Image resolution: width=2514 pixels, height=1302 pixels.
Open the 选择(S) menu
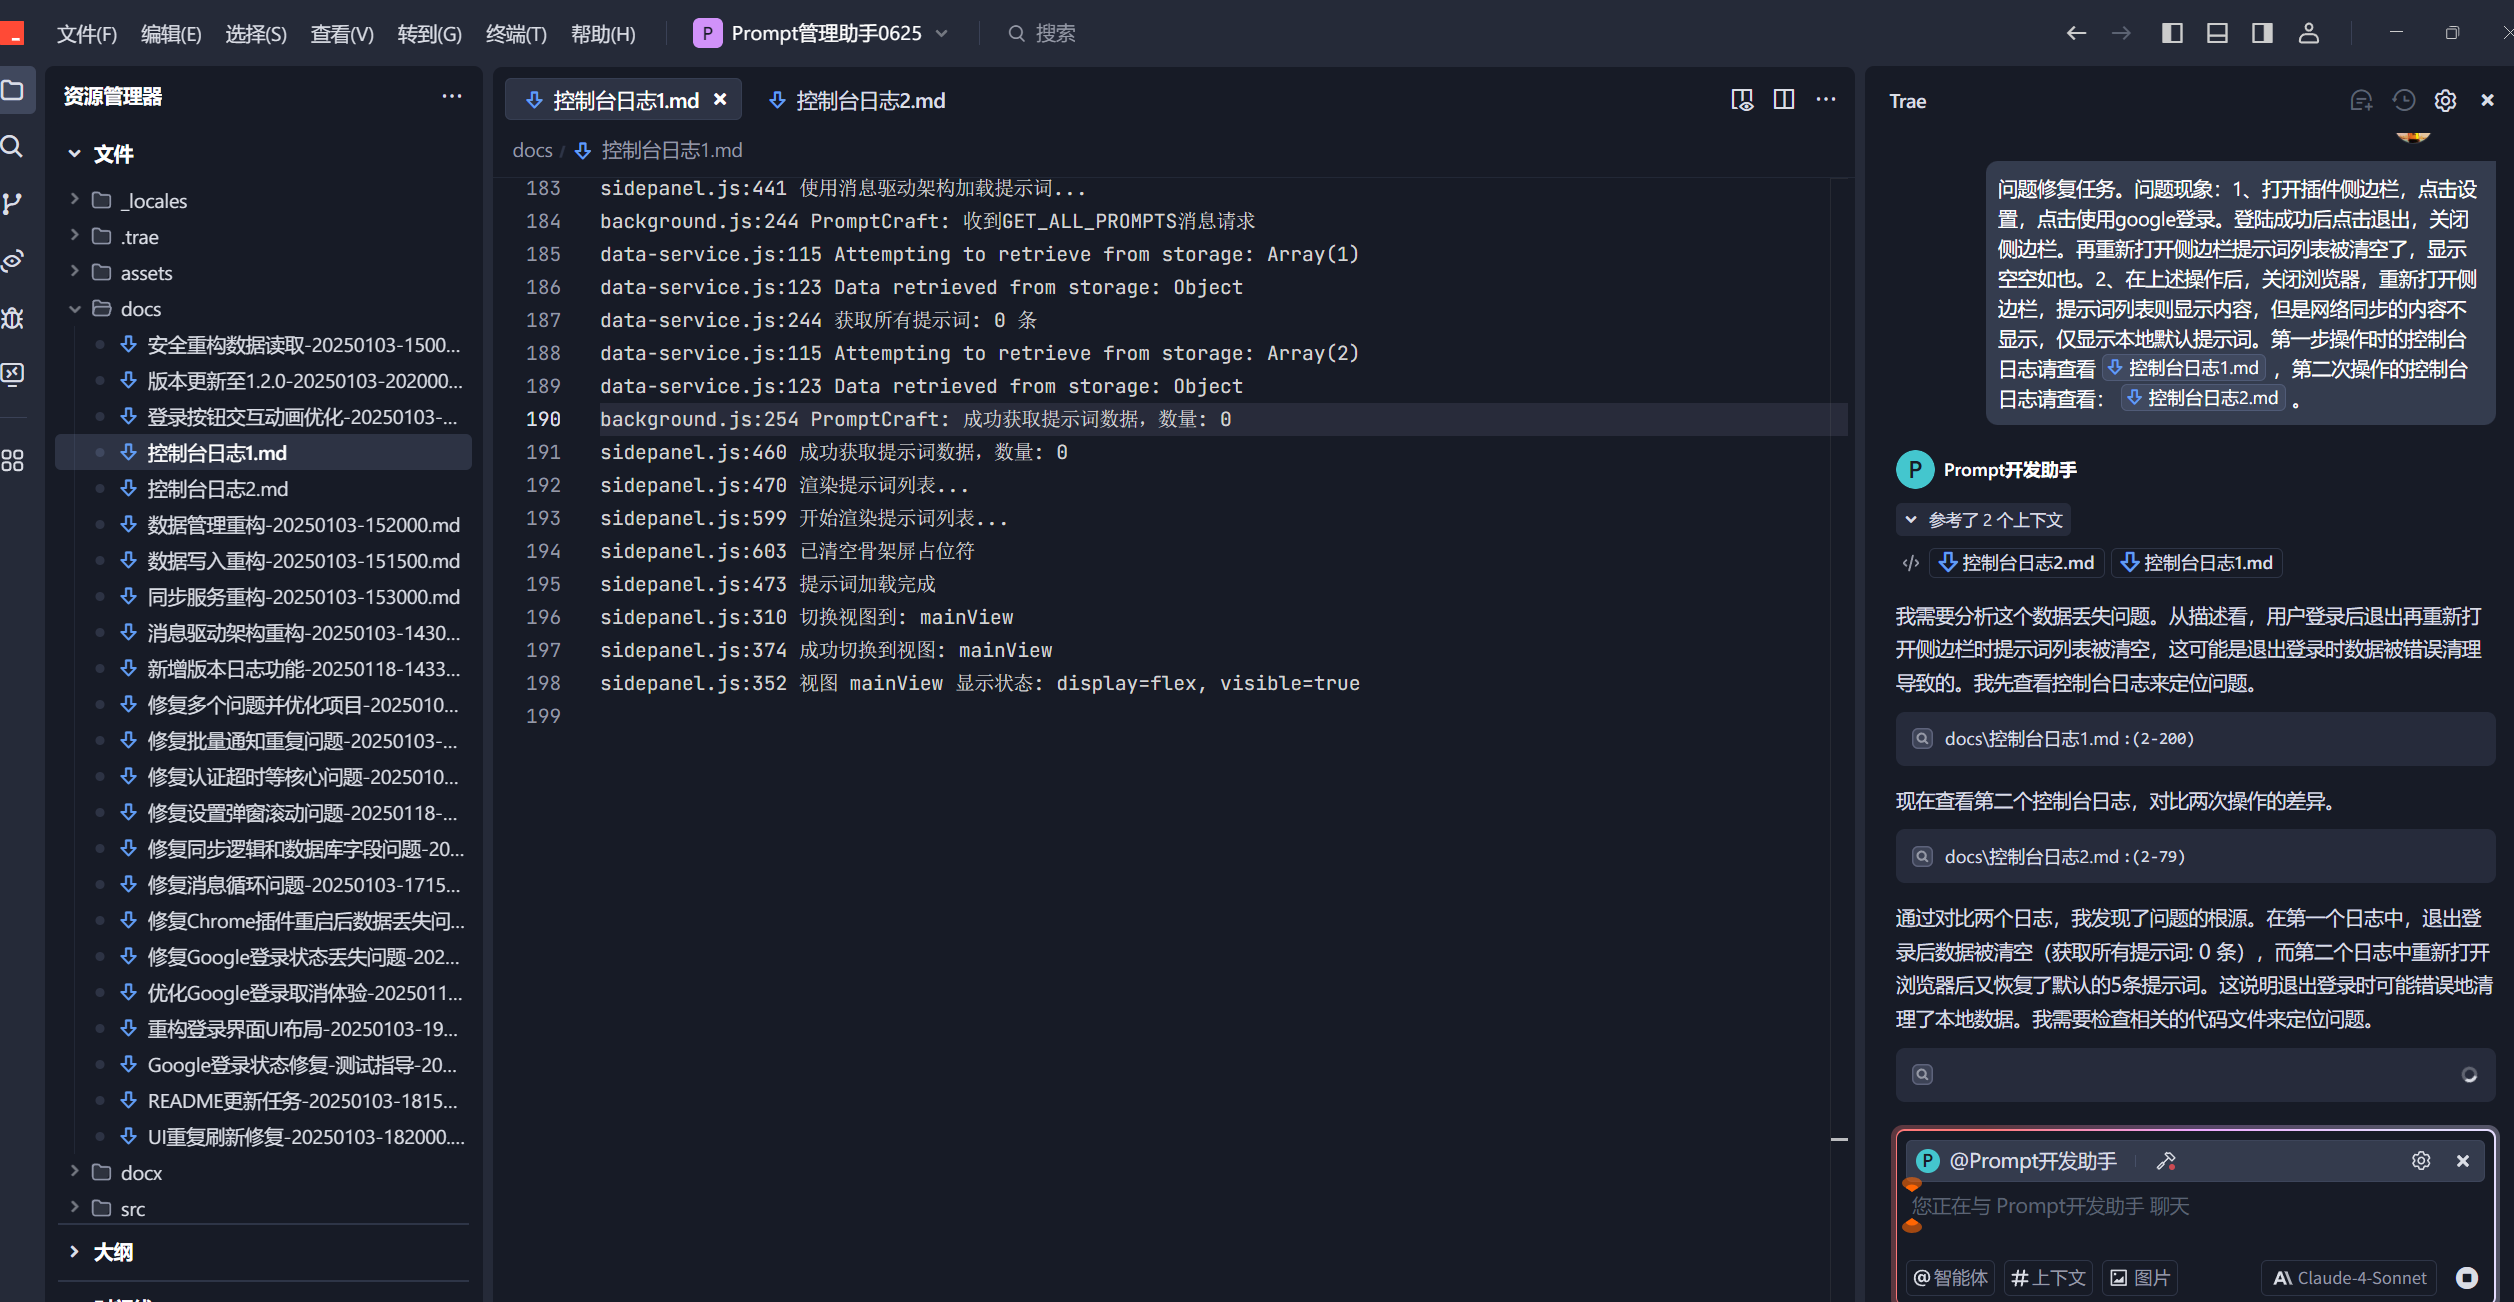256,34
